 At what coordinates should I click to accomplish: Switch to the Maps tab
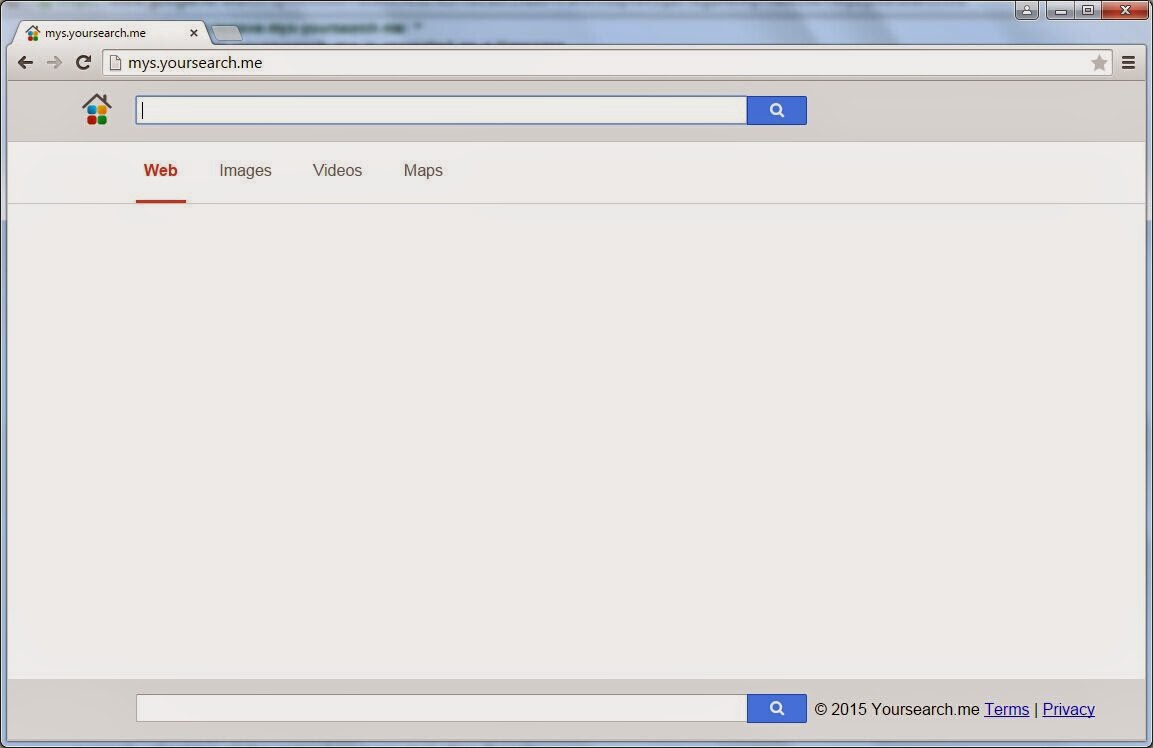pyautogui.click(x=423, y=171)
